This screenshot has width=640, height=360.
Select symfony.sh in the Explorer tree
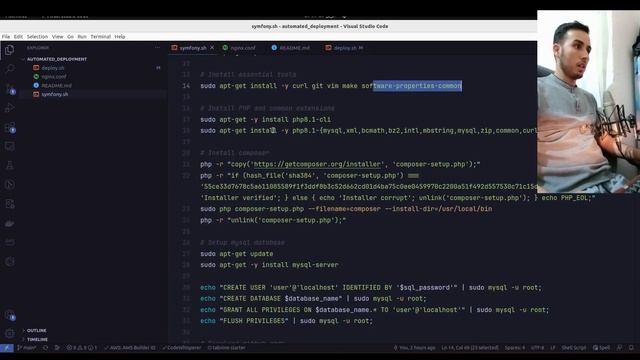pyautogui.click(x=55, y=94)
